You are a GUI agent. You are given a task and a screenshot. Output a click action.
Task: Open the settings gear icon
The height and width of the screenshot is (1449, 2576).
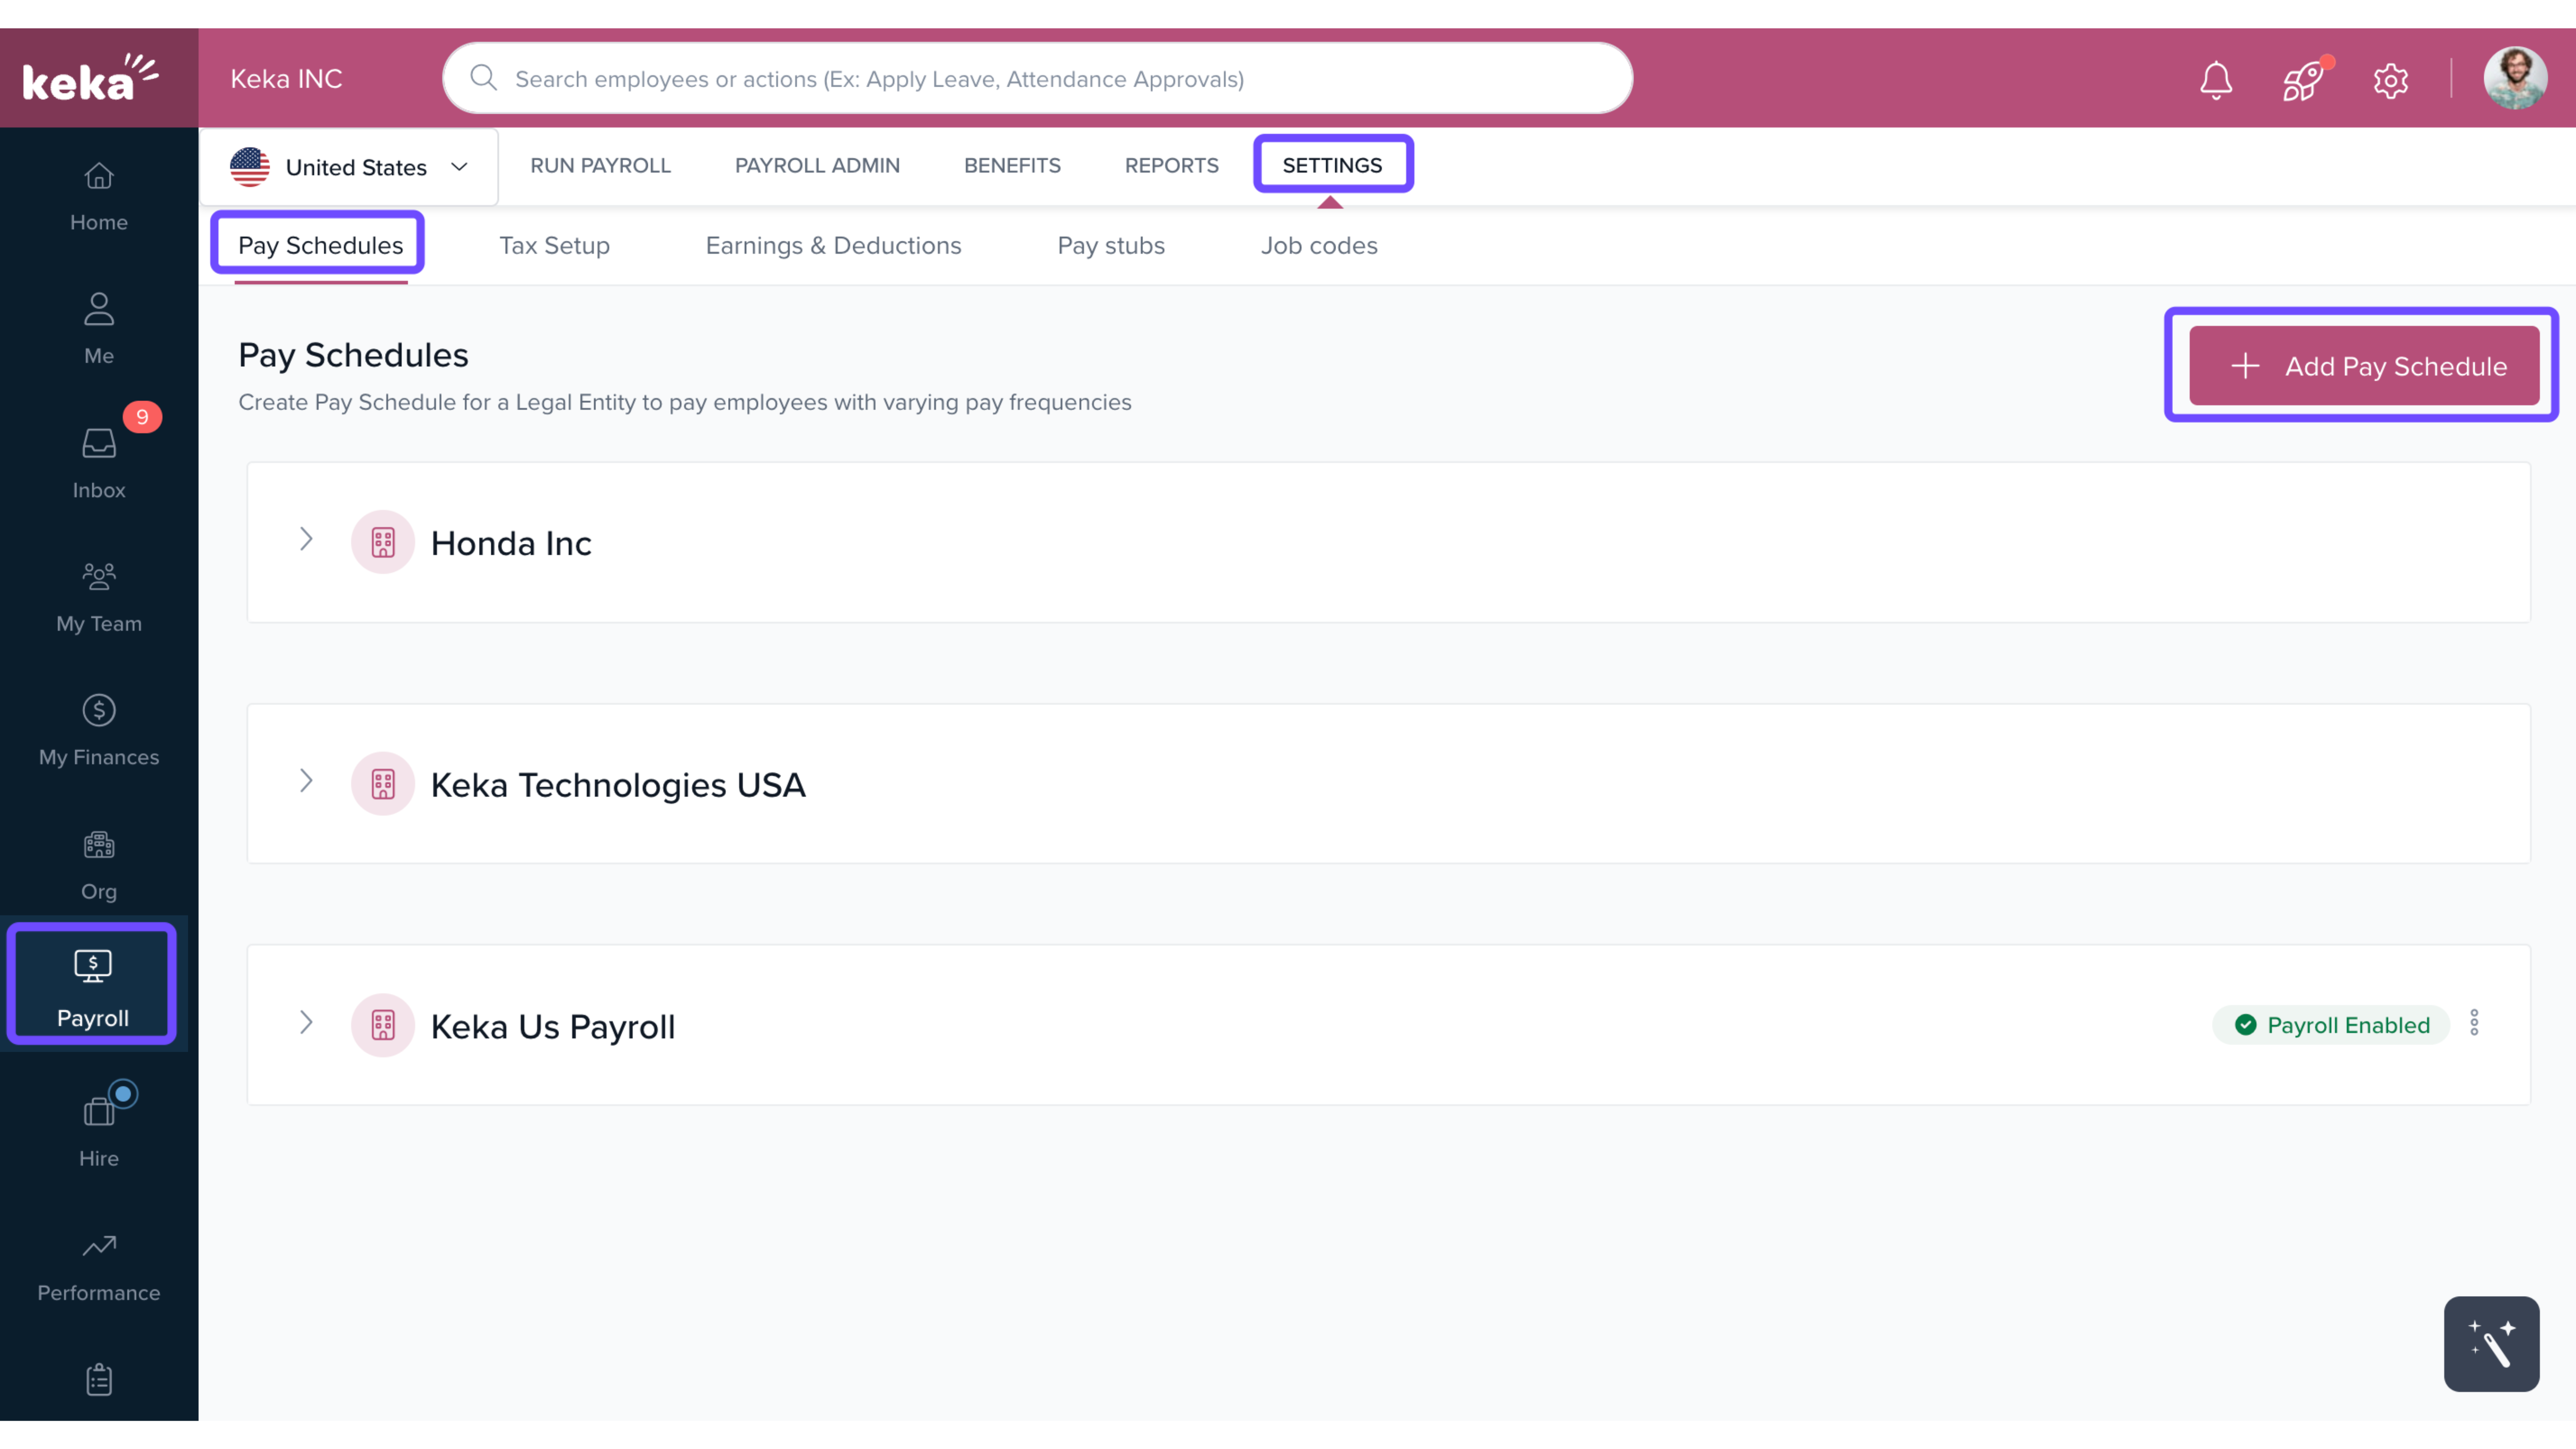click(2390, 80)
